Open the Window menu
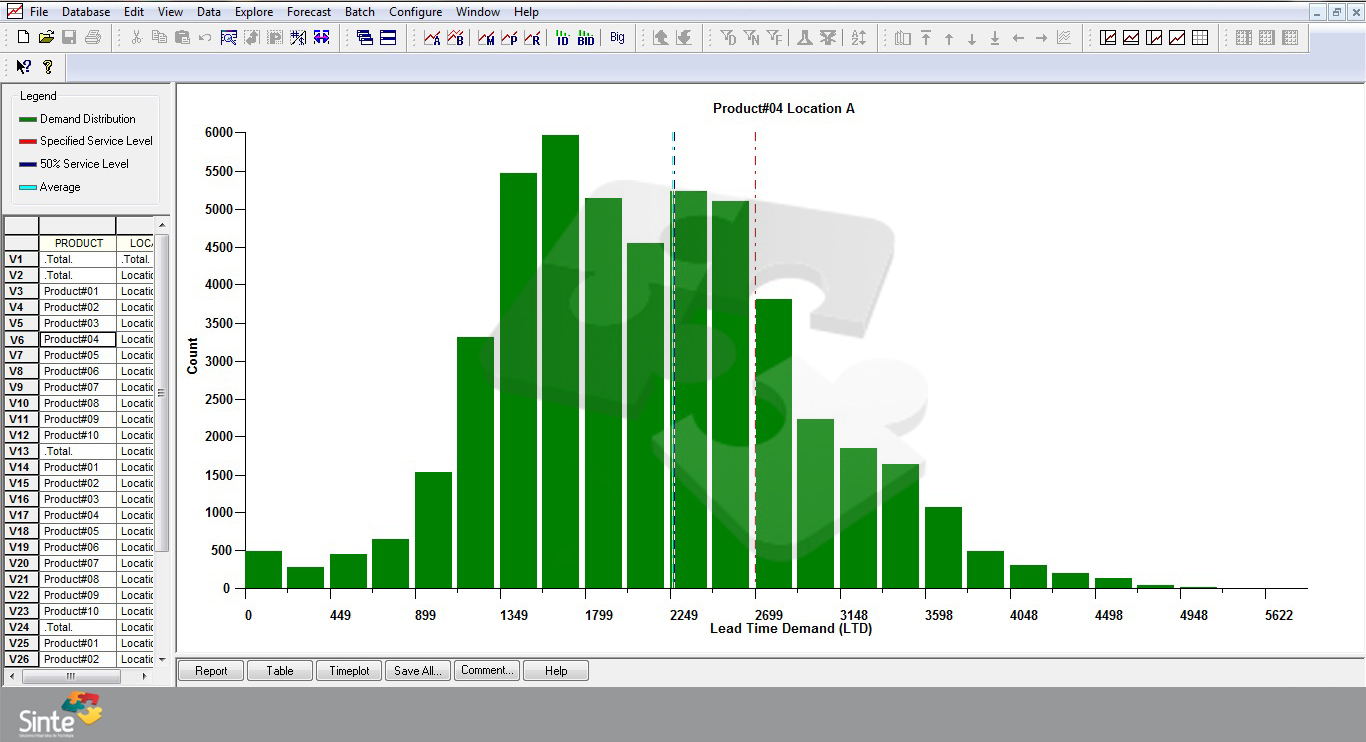The height and width of the screenshot is (742, 1366). pos(478,12)
